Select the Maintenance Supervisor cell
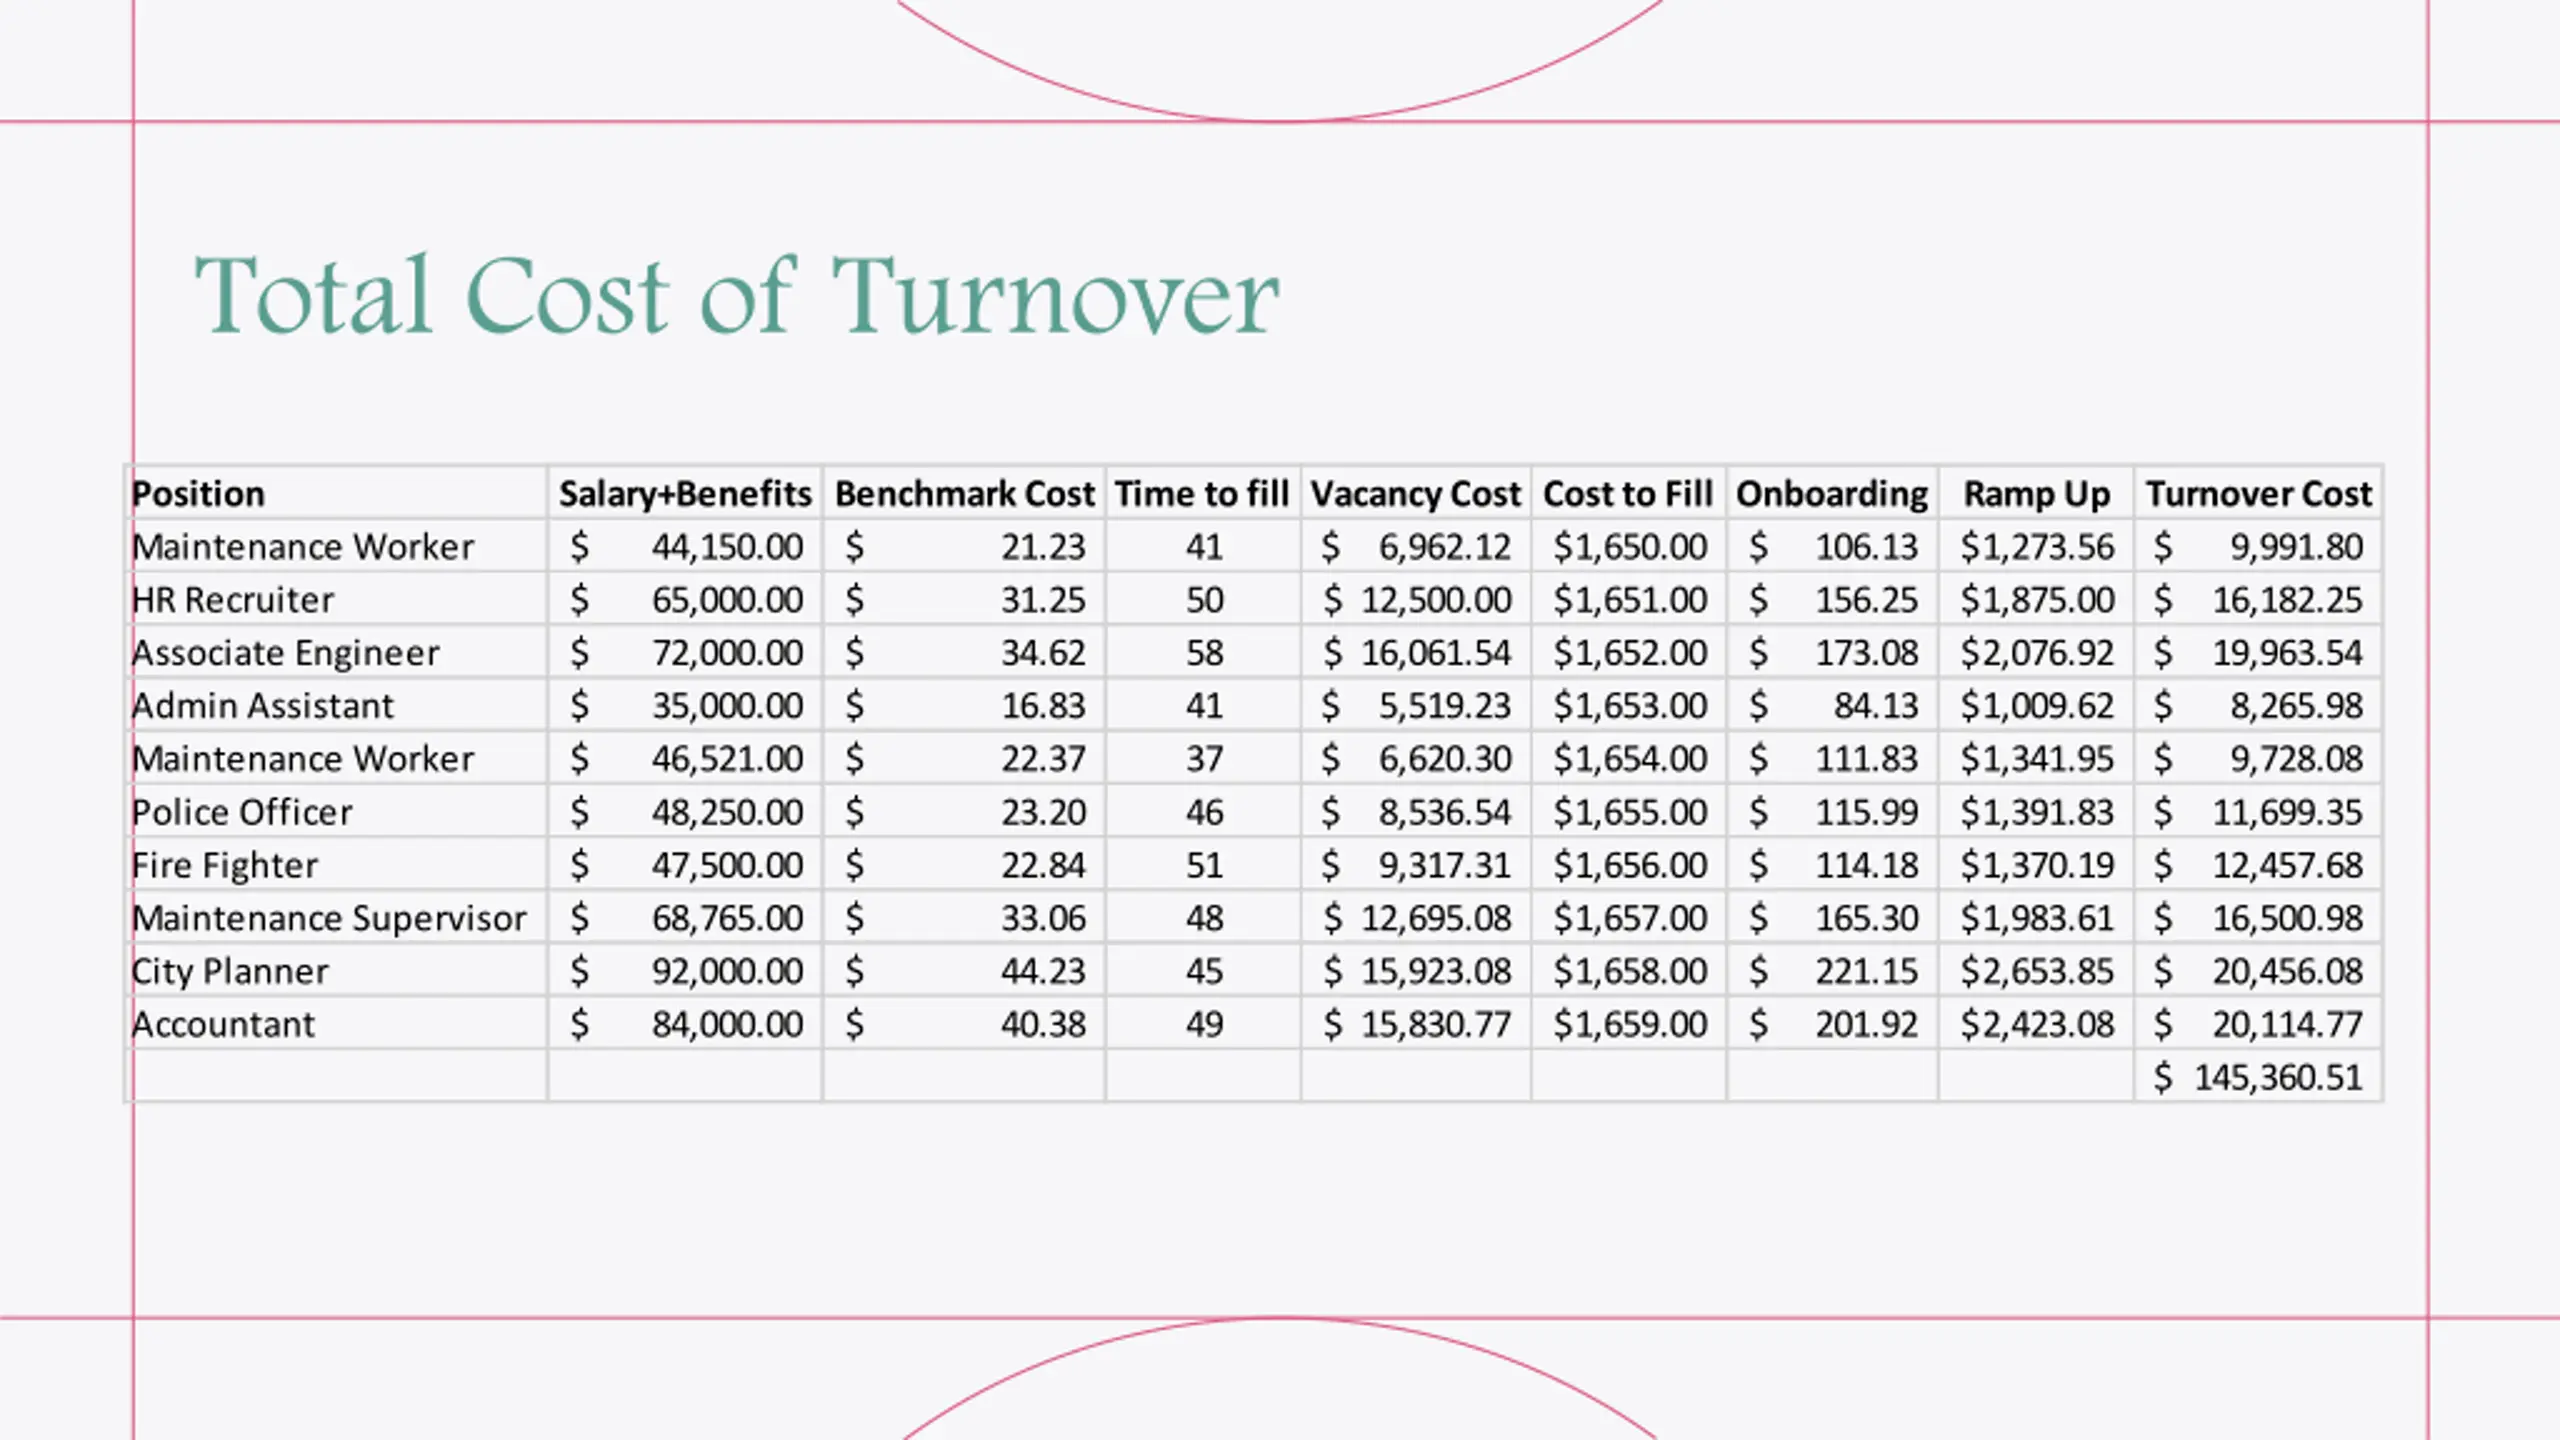This screenshot has width=2560, height=1440. coord(329,918)
